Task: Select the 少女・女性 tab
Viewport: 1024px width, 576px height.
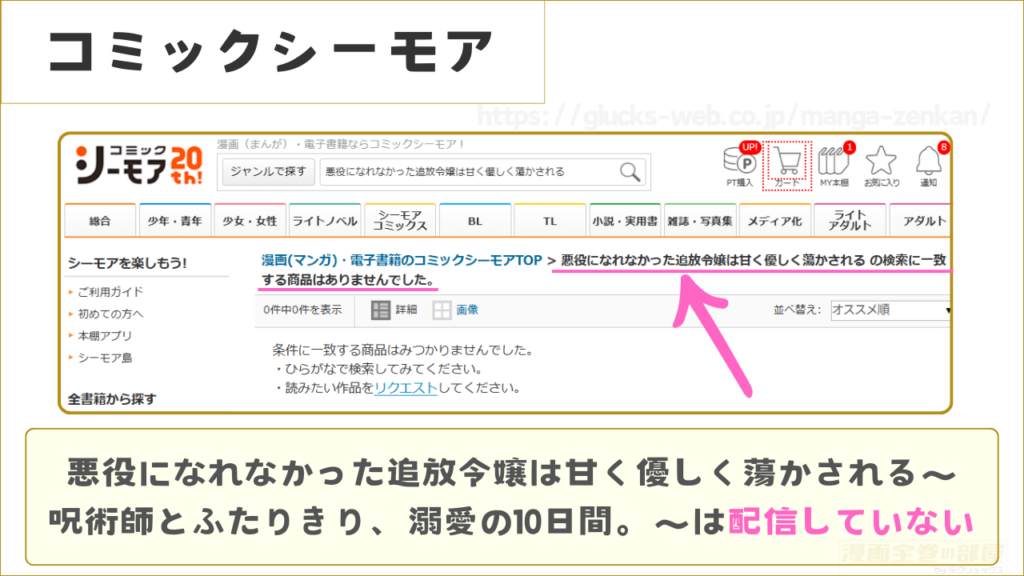Action: (x=249, y=221)
